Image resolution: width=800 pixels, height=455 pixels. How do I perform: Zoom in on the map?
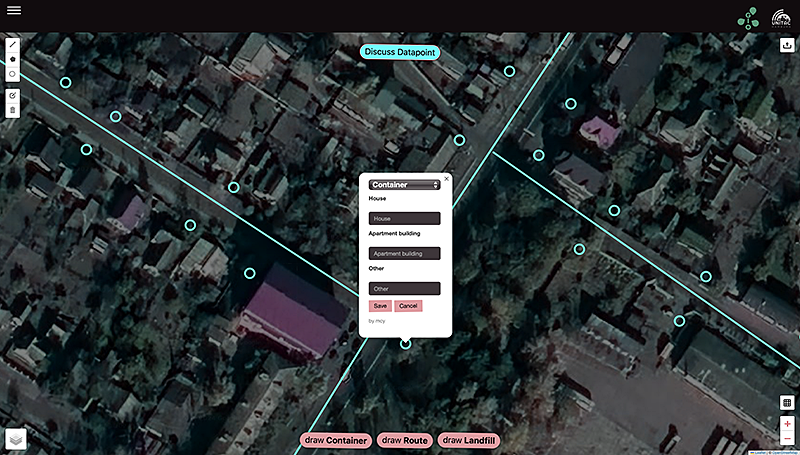pyautogui.click(x=787, y=424)
